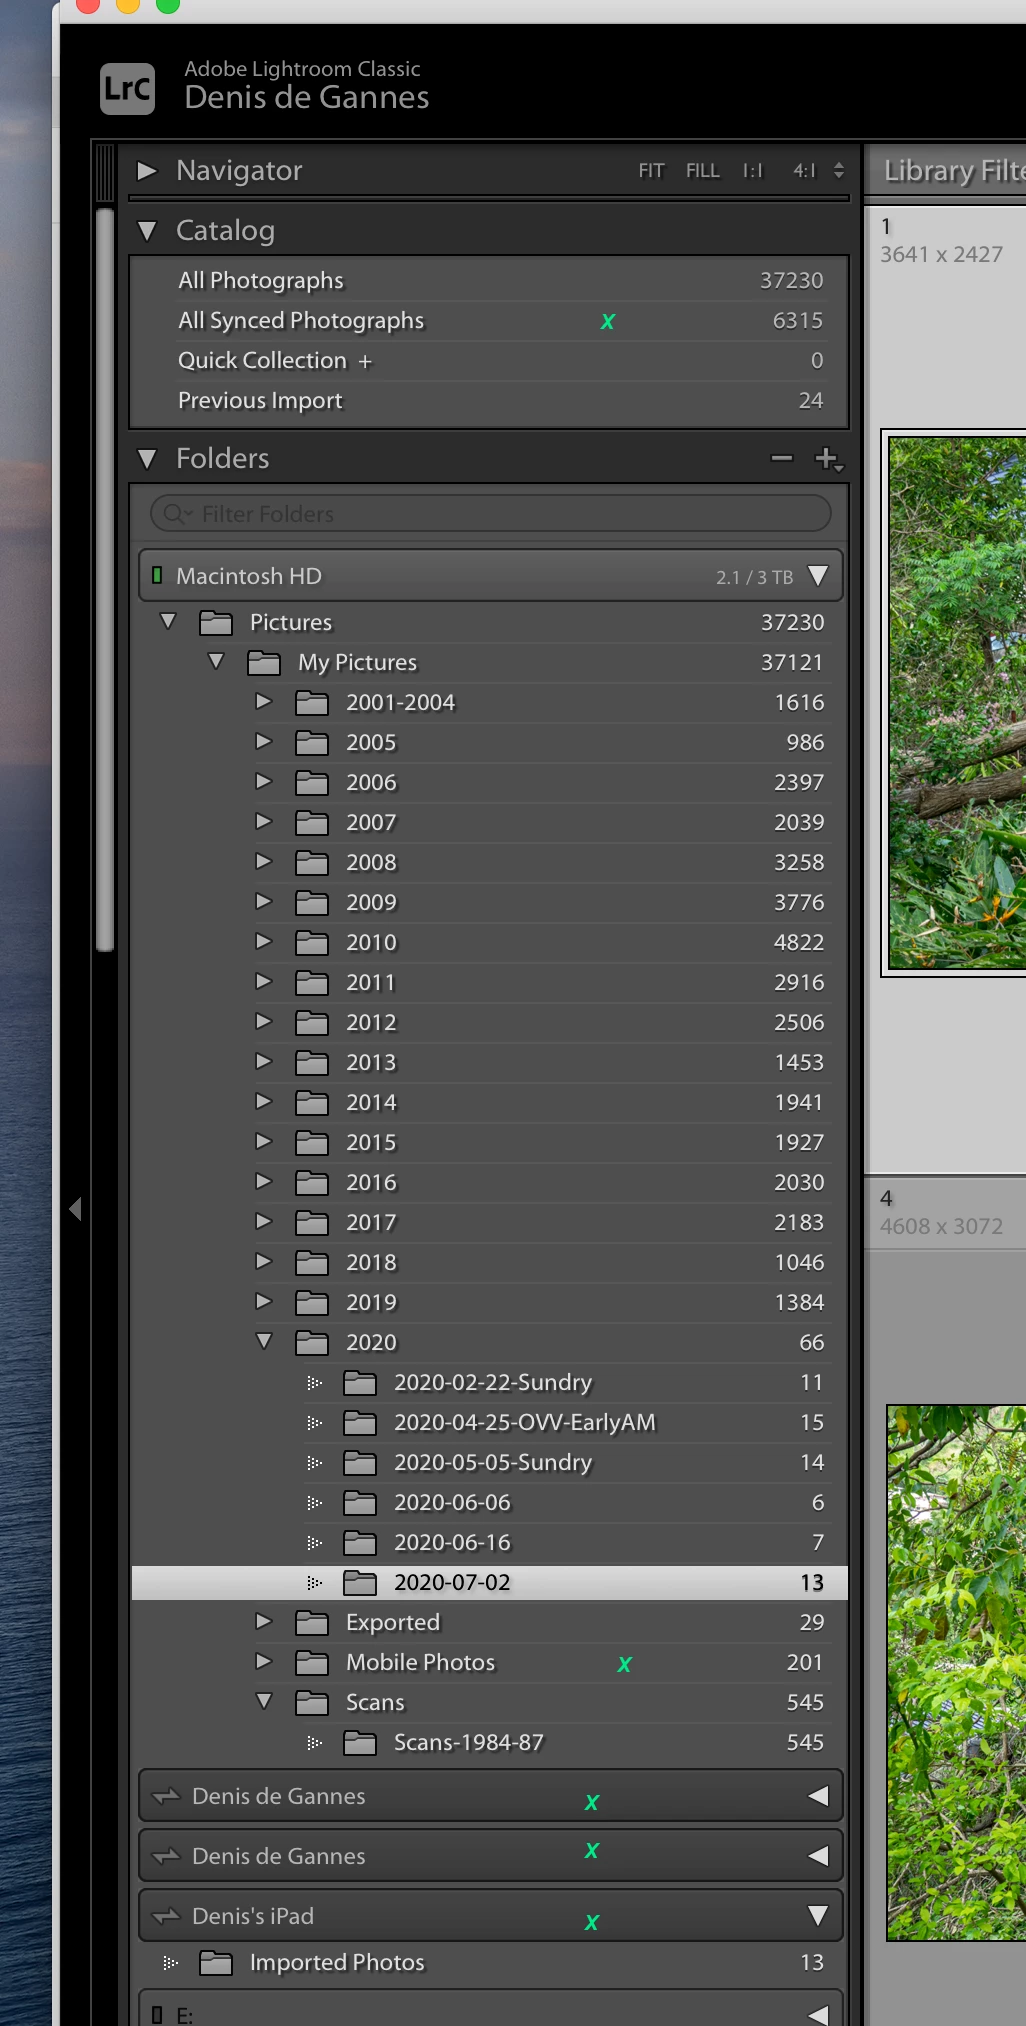This screenshot has width=1026, height=2026.
Task: Expand the 2010 folder
Action: click(x=263, y=942)
